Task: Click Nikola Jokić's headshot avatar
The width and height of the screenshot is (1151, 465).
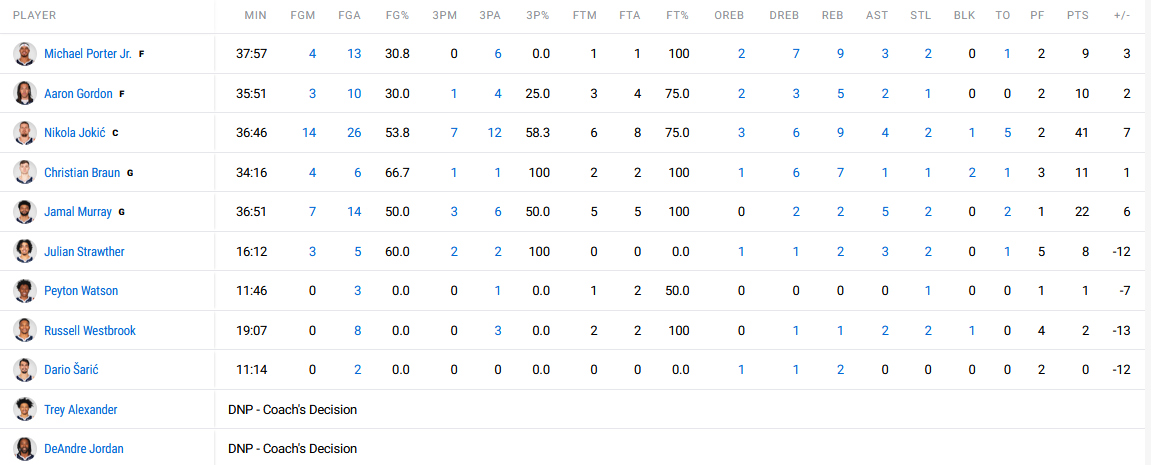Action: coord(25,133)
